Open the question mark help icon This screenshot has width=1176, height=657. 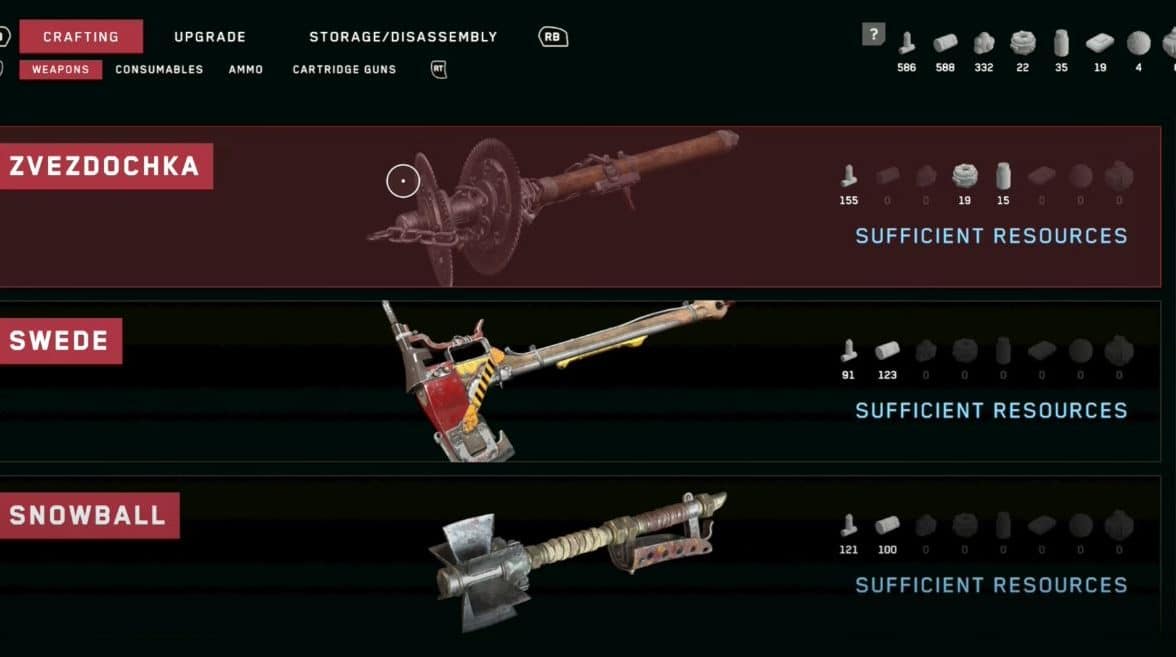(873, 34)
